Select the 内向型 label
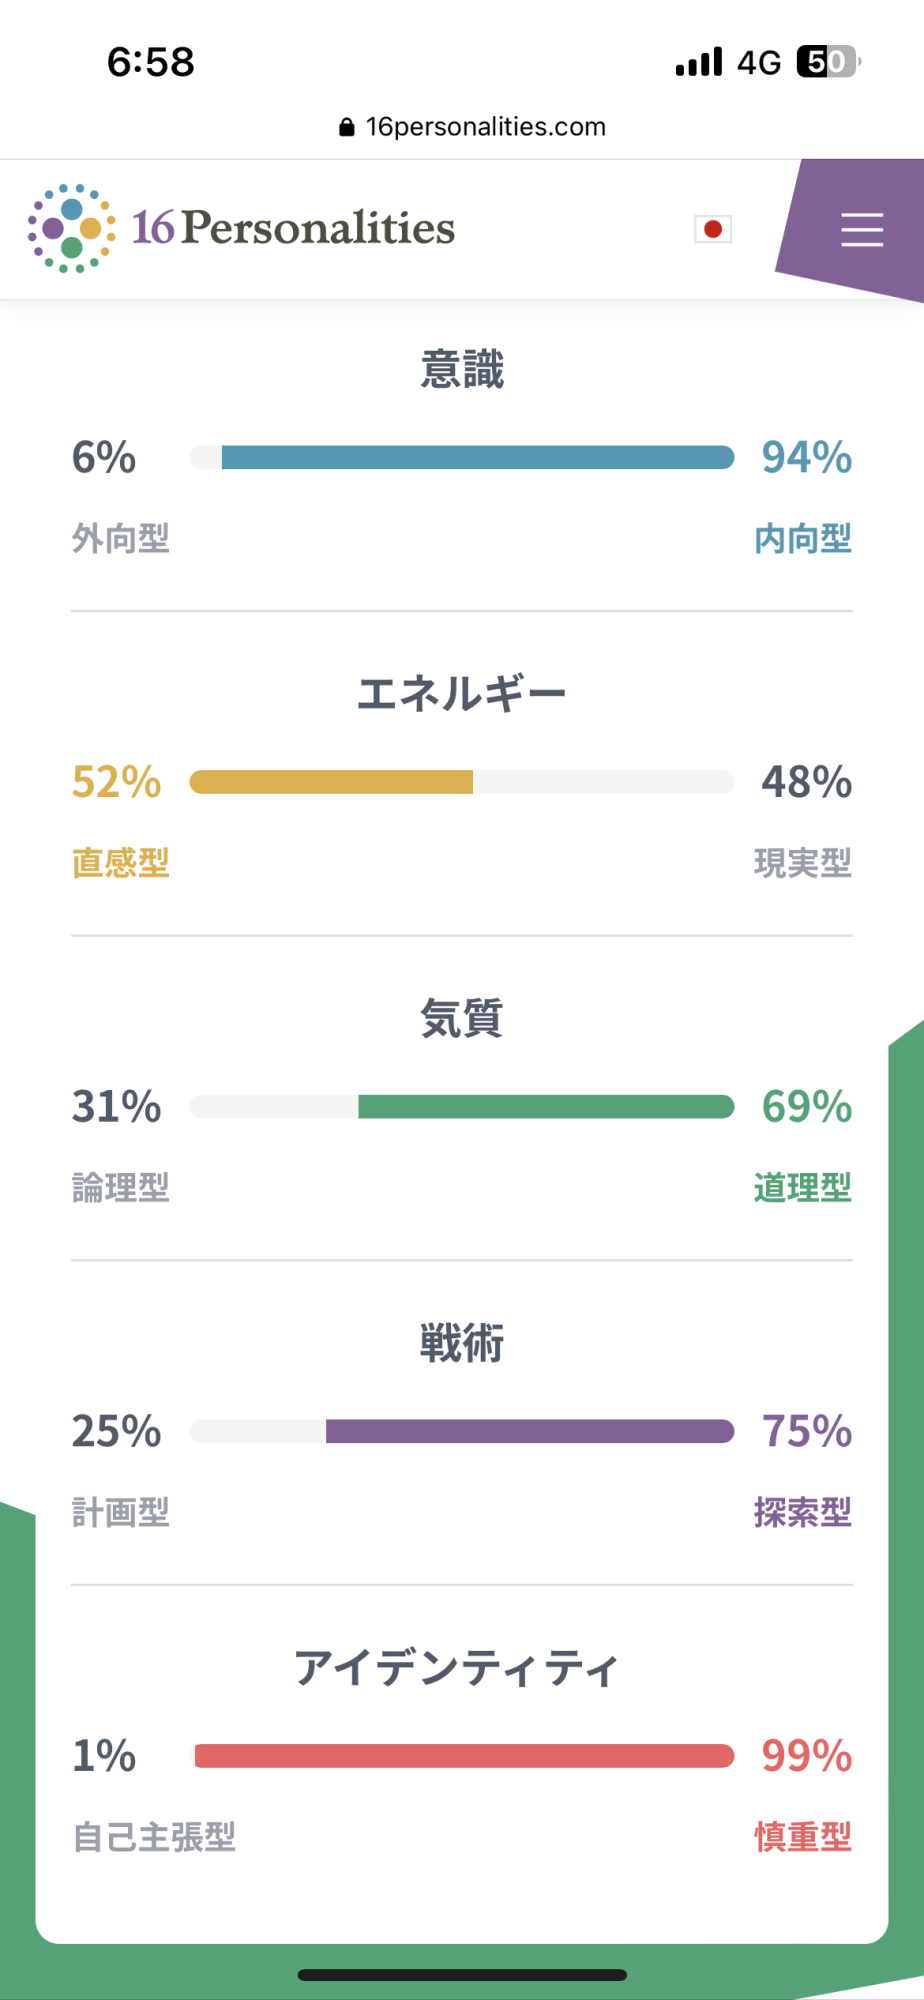 (802, 539)
